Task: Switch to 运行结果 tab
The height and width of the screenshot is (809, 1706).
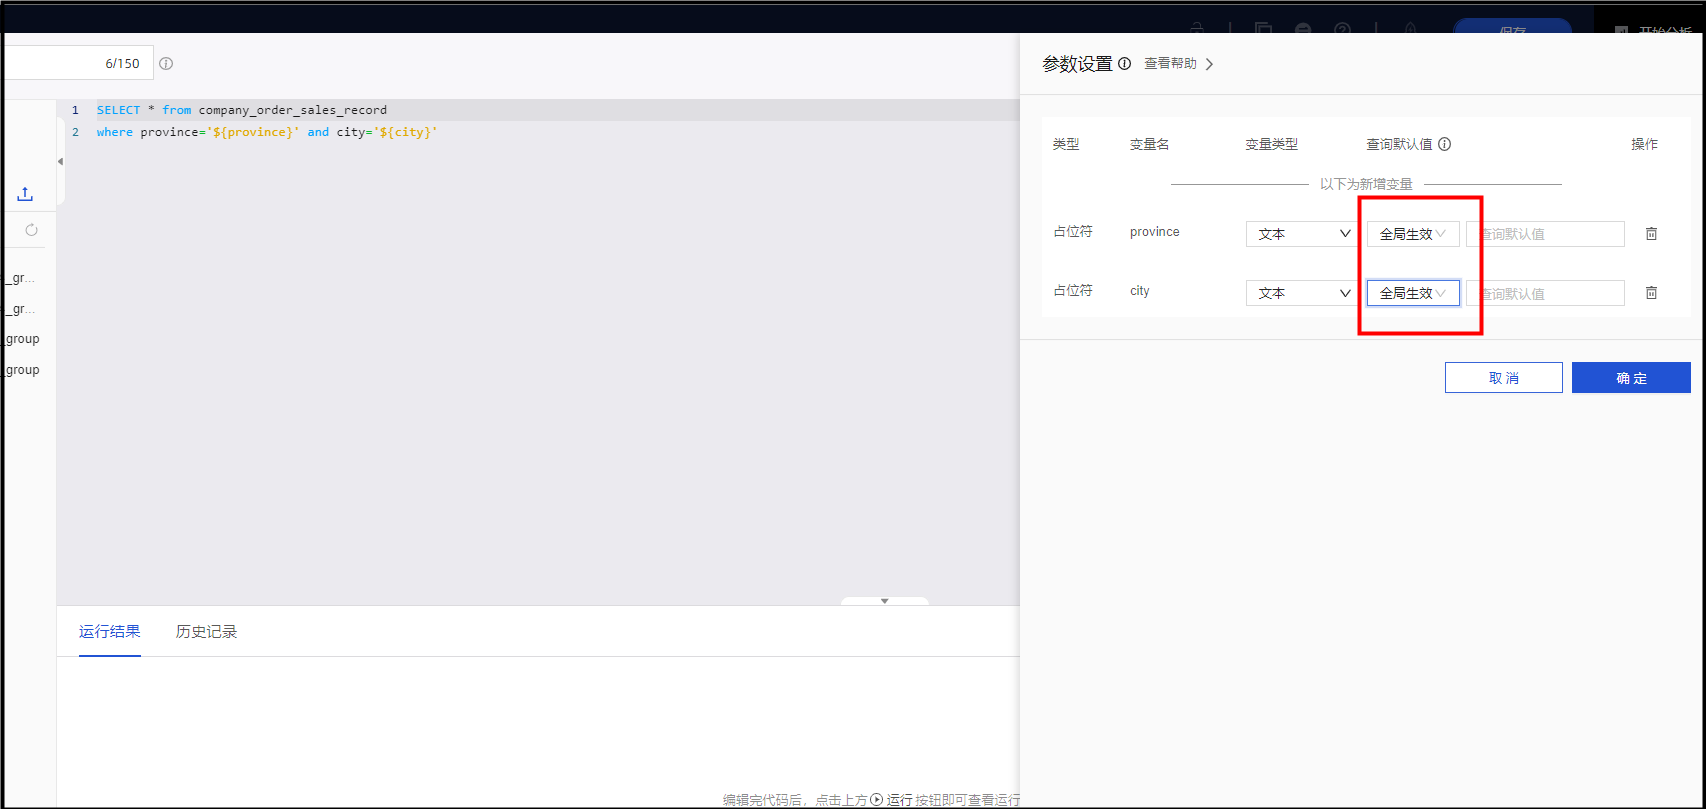Action: (x=109, y=632)
